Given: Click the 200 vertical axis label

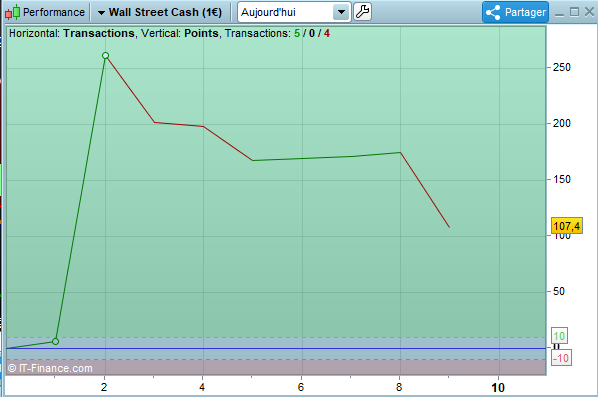Looking at the screenshot, I should click(x=562, y=123).
